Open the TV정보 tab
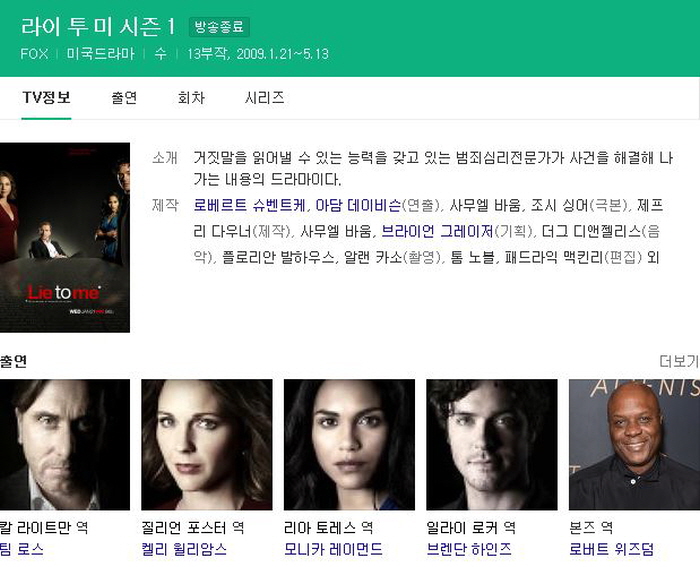Viewport: 700px width, 567px height. (x=46, y=98)
